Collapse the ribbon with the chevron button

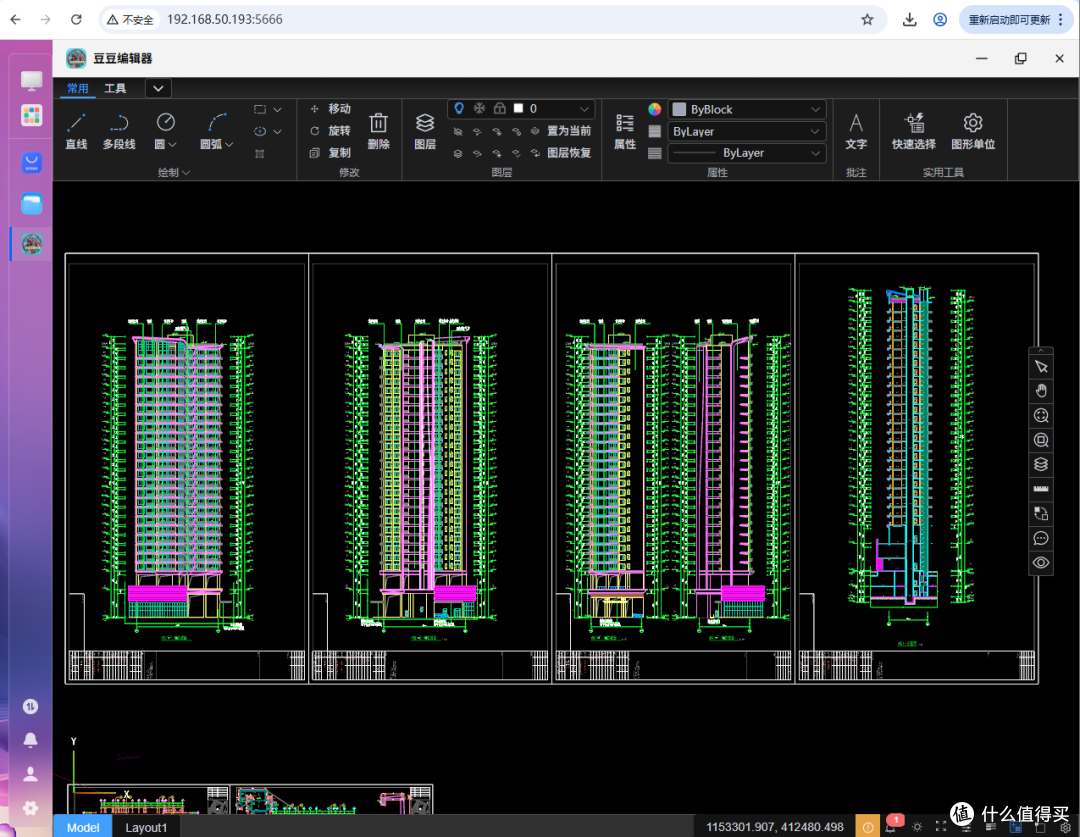point(158,88)
